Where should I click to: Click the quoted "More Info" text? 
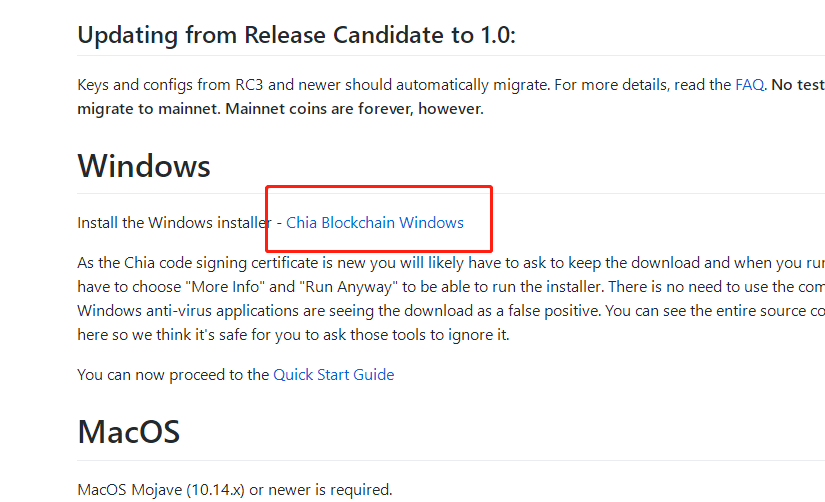225,287
